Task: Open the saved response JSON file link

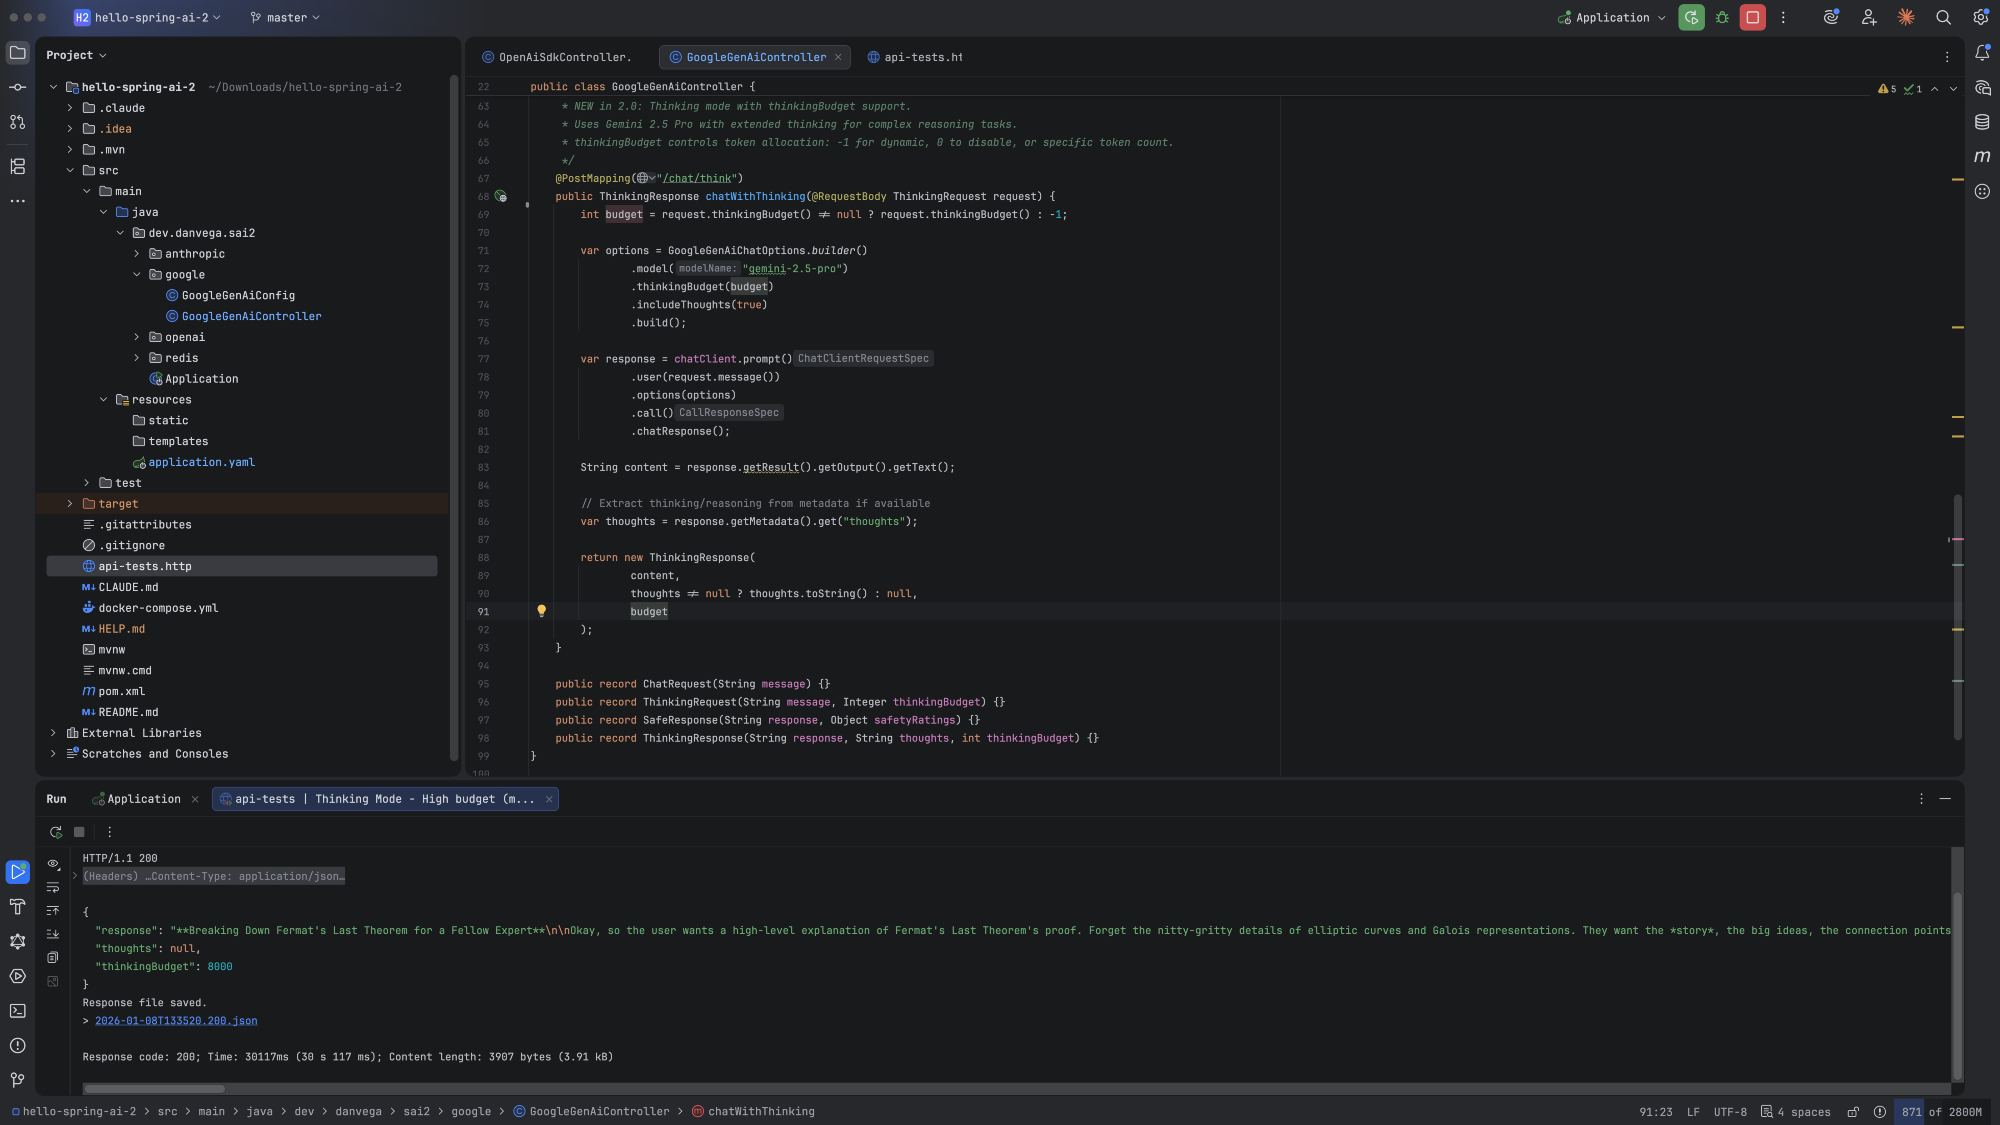Action: (x=176, y=1021)
